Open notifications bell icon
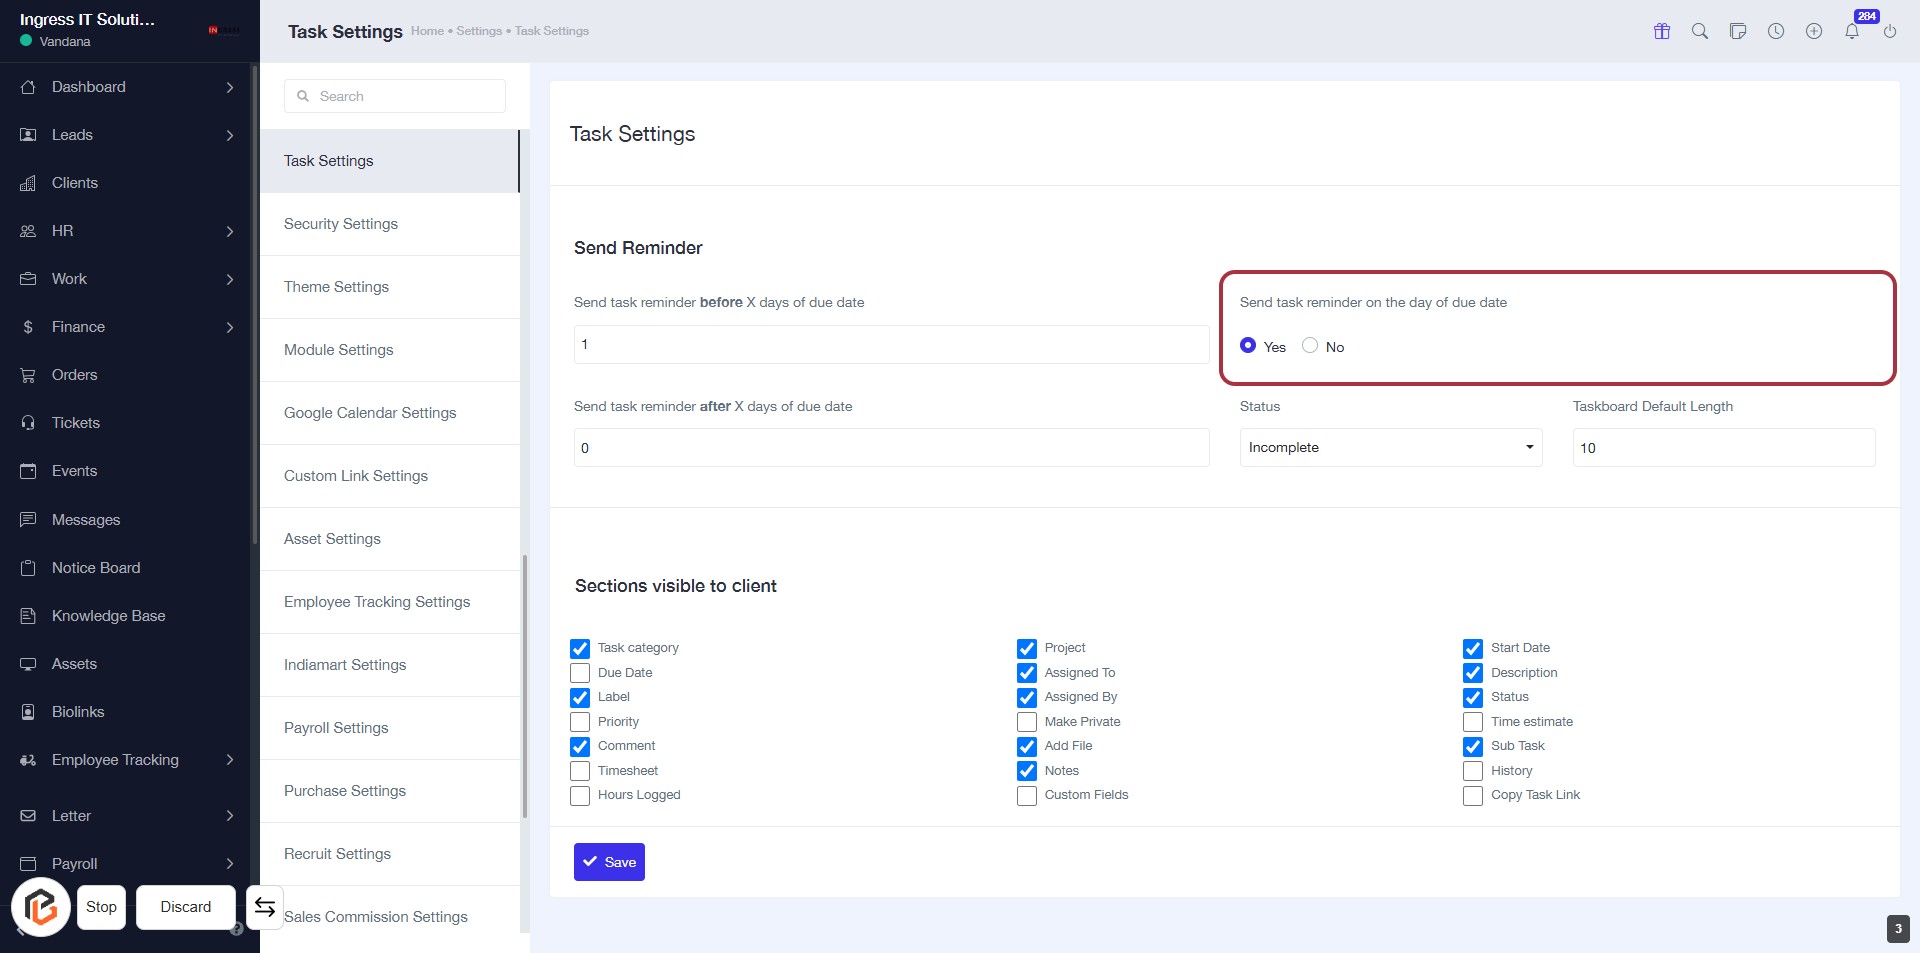Screen dimensions: 1920x953 (x=1852, y=31)
